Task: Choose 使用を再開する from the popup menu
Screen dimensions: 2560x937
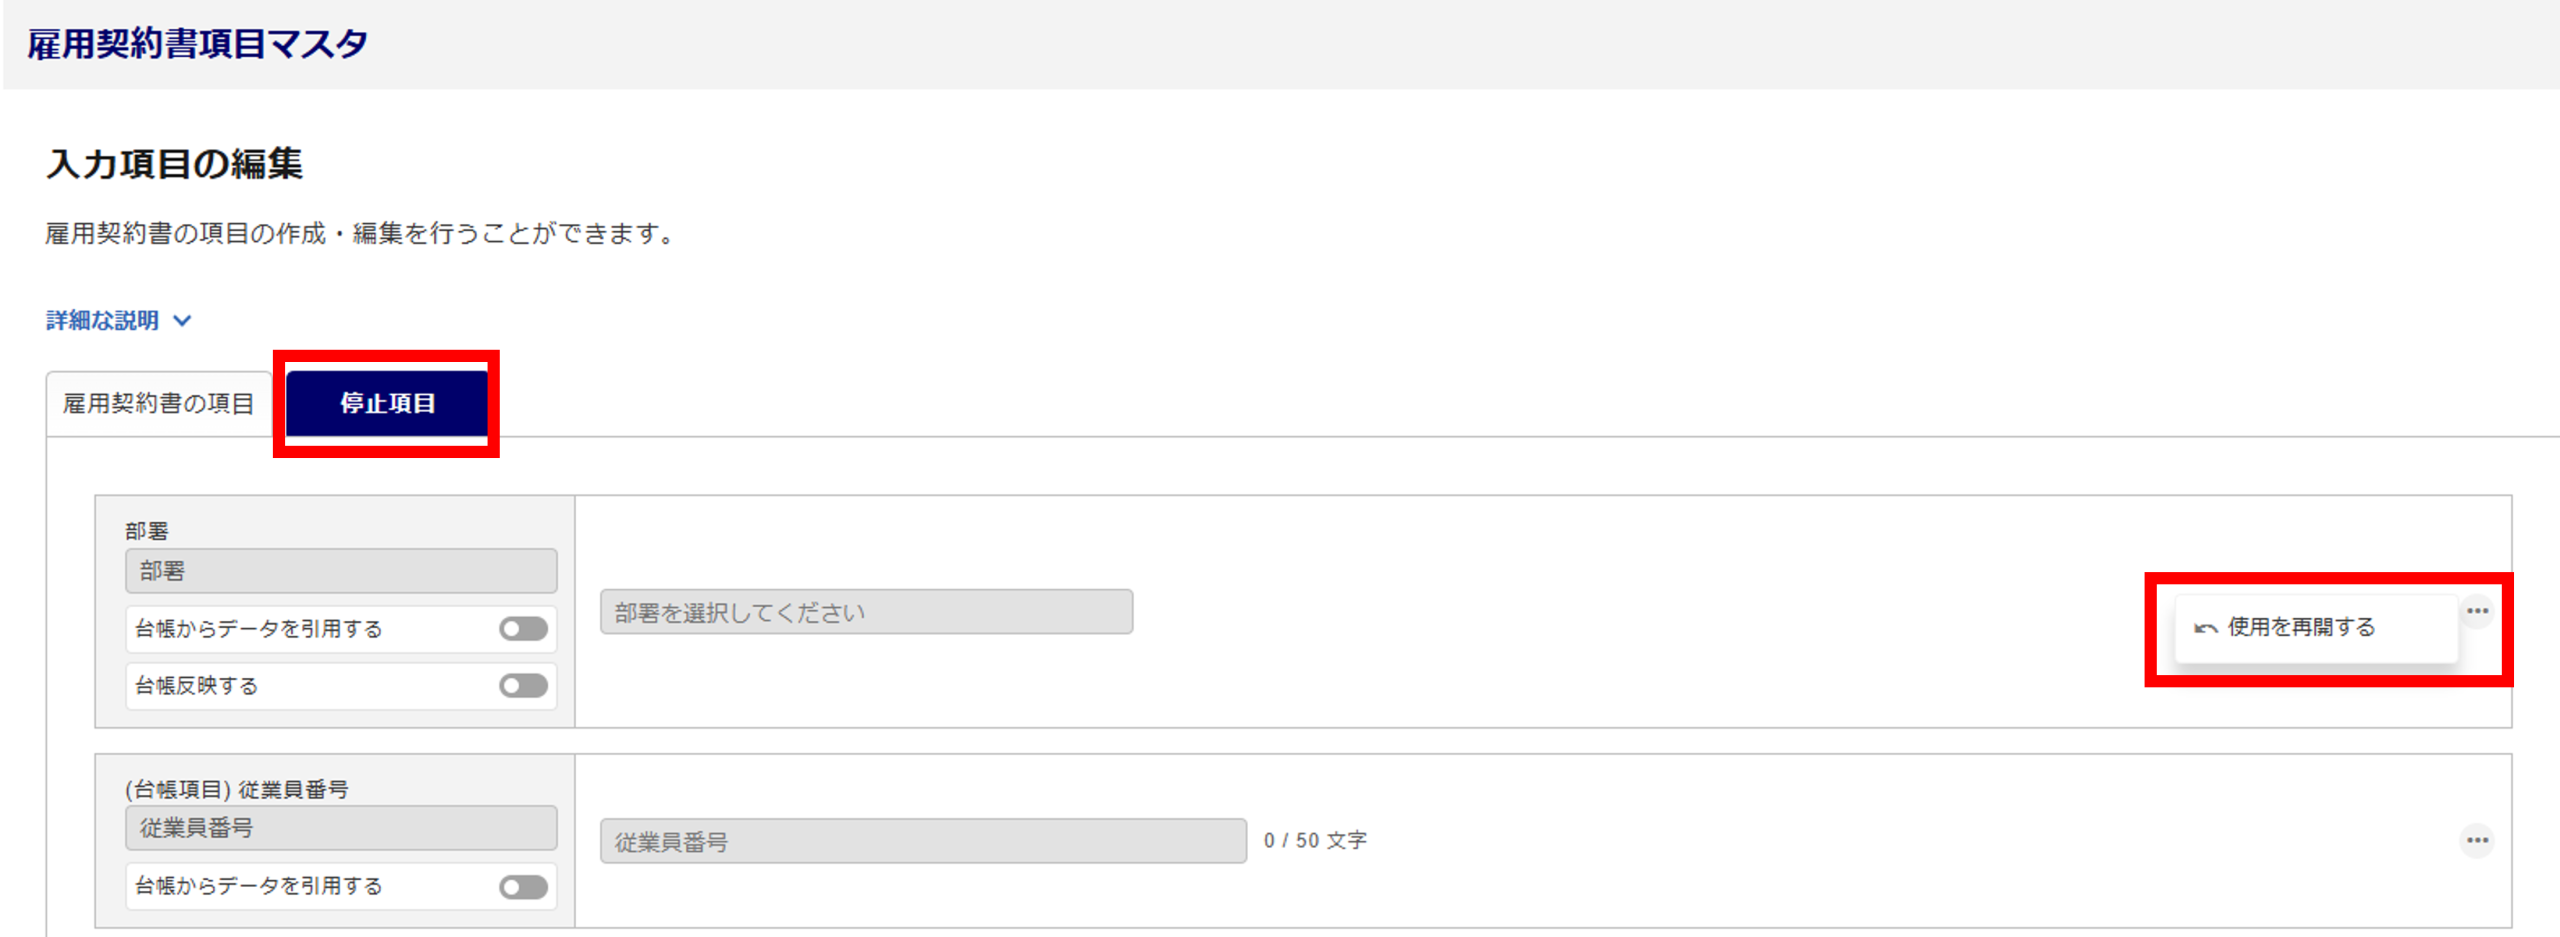Action: (2300, 627)
